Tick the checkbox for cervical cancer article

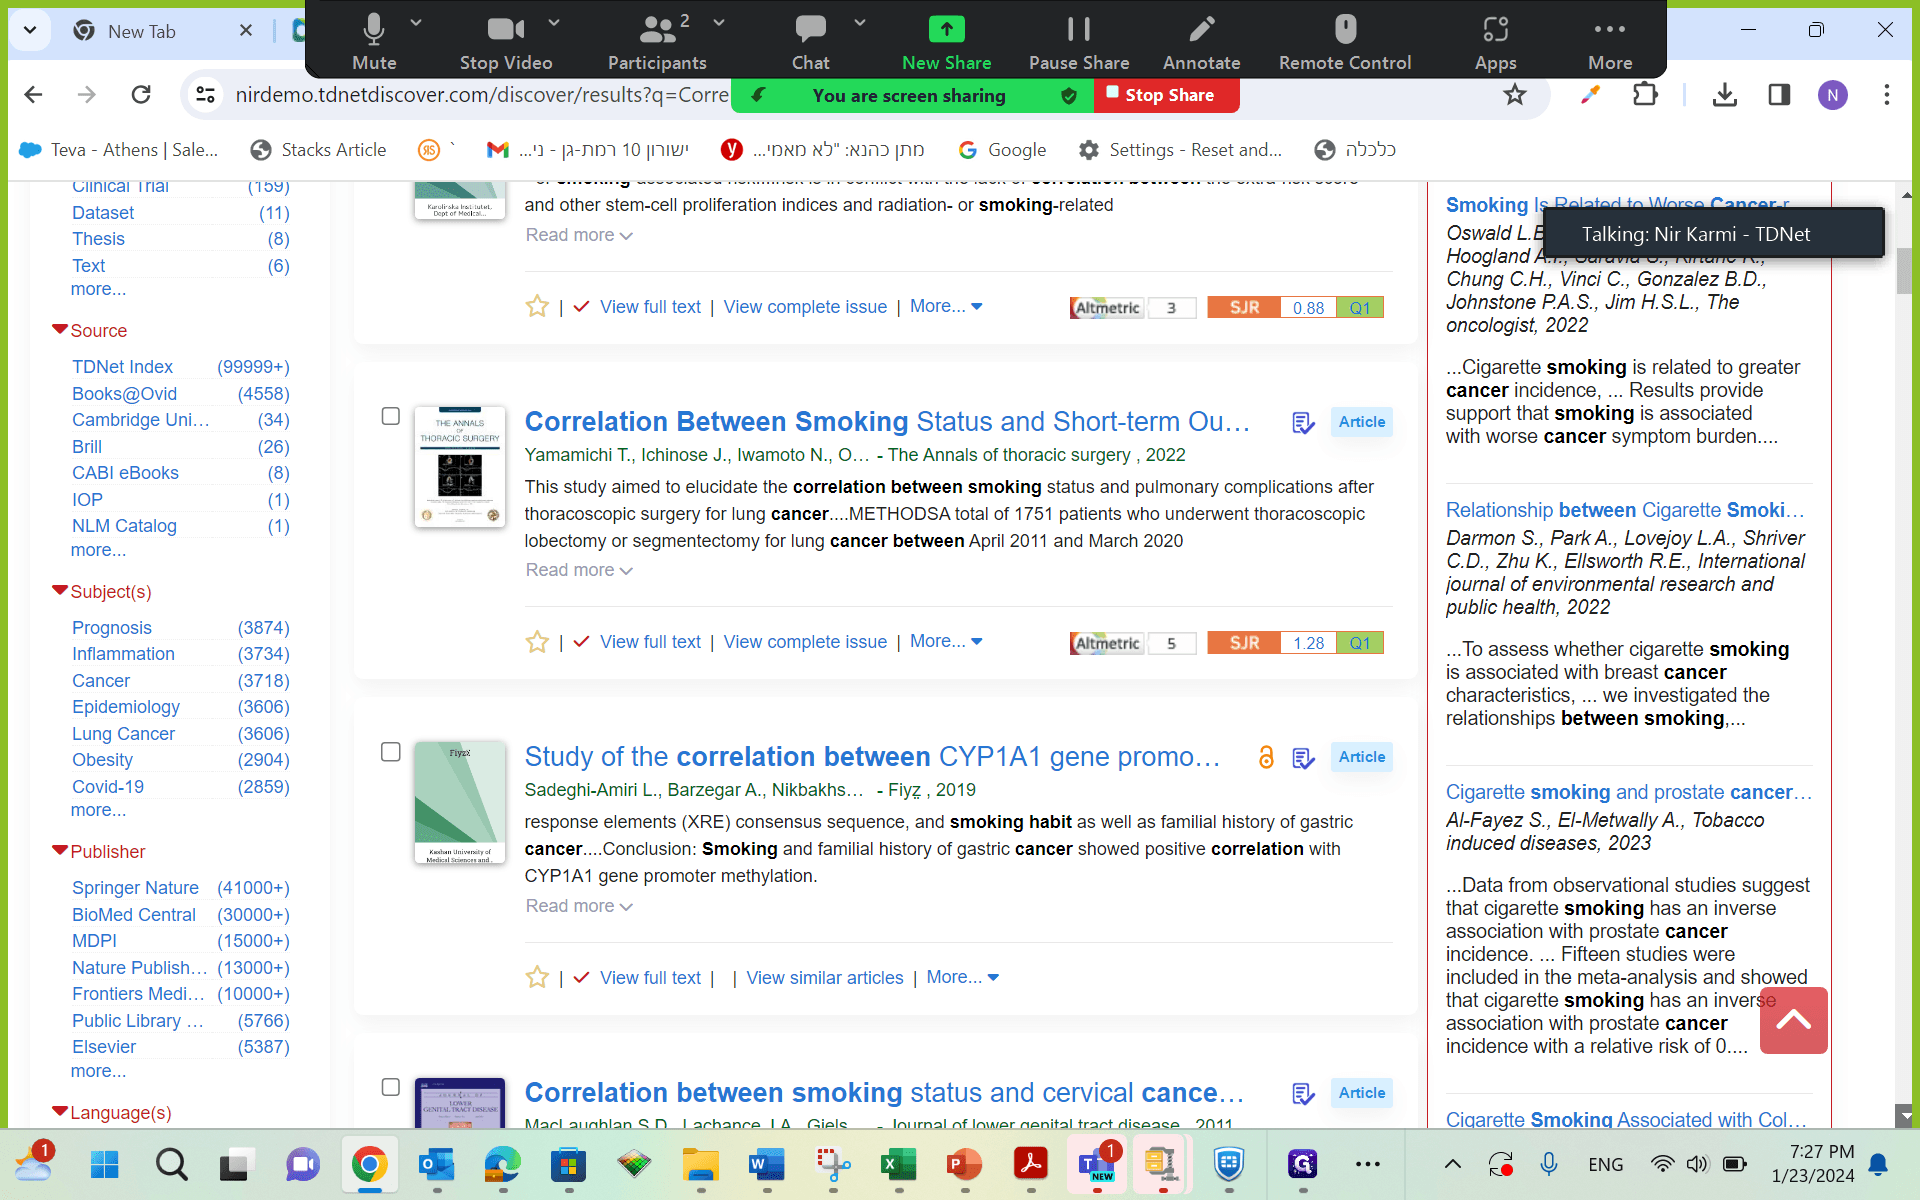(x=391, y=1087)
